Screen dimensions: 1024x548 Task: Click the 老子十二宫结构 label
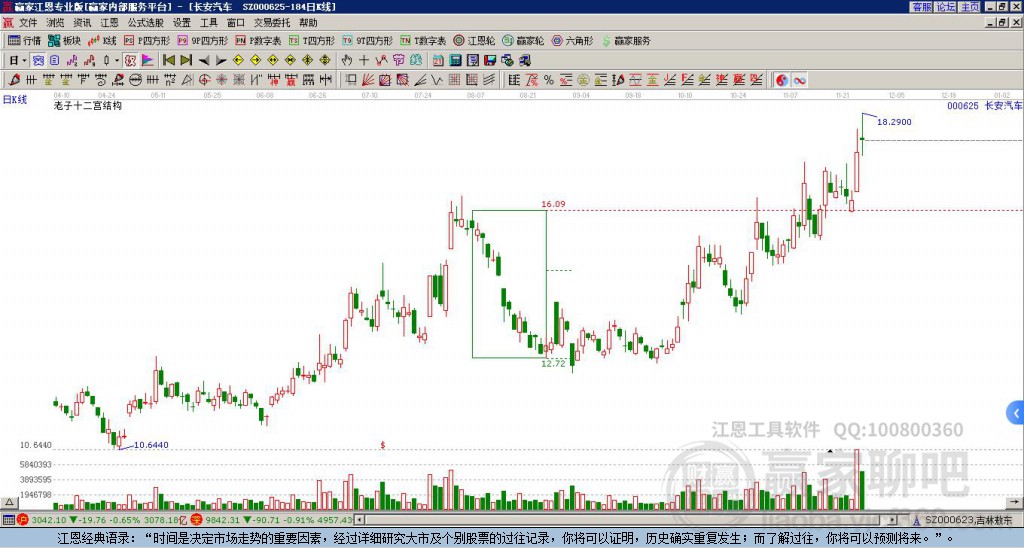tap(88, 105)
